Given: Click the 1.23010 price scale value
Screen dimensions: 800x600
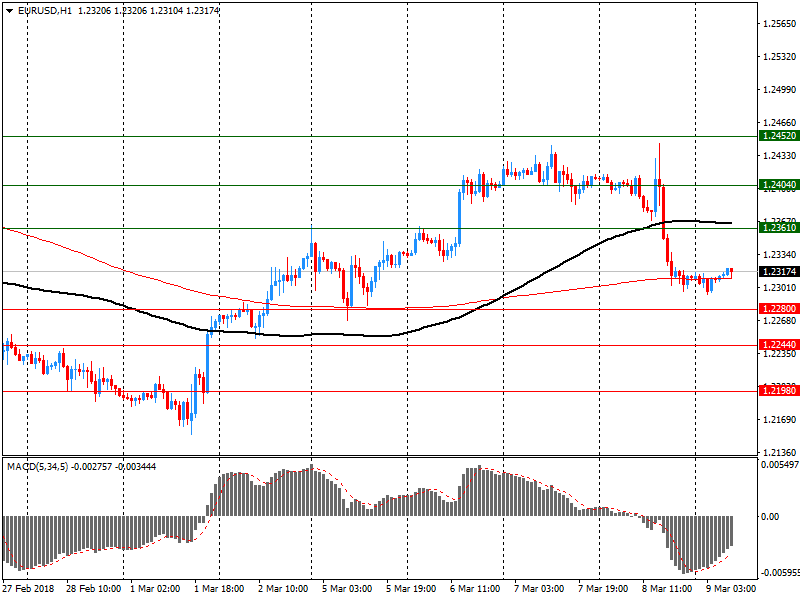Looking at the screenshot, I should (x=780, y=288).
